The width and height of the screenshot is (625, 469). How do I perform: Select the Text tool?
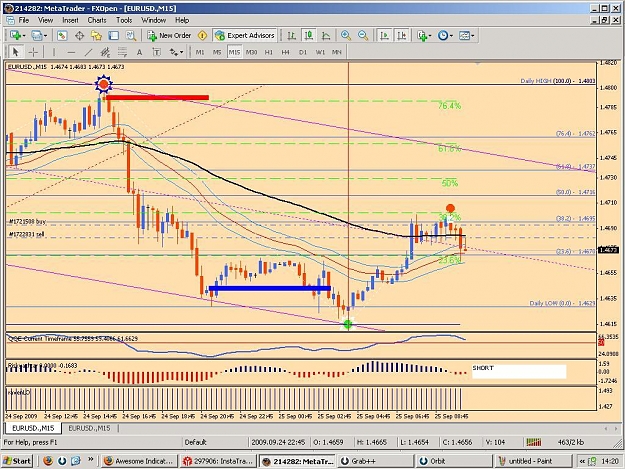139,52
